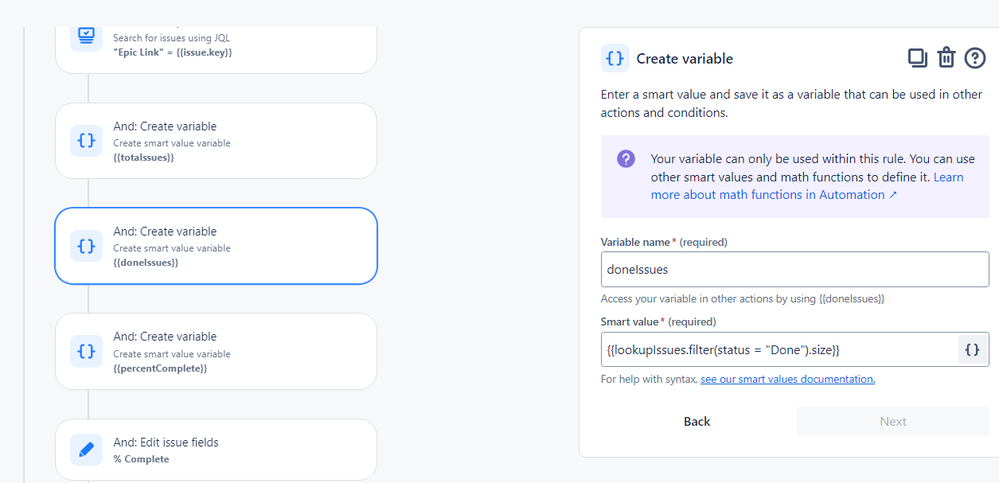The width and height of the screenshot is (999, 483).
Task: Open Learn more about math functions link
Action: coord(807,185)
